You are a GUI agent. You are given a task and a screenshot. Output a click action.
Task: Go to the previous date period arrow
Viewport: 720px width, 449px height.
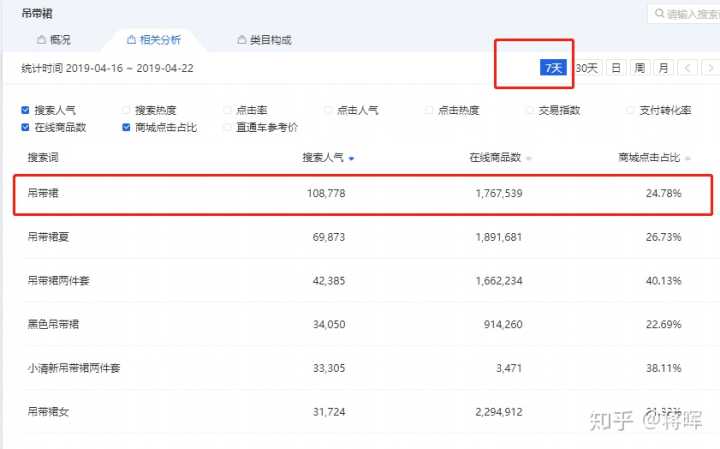click(687, 68)
